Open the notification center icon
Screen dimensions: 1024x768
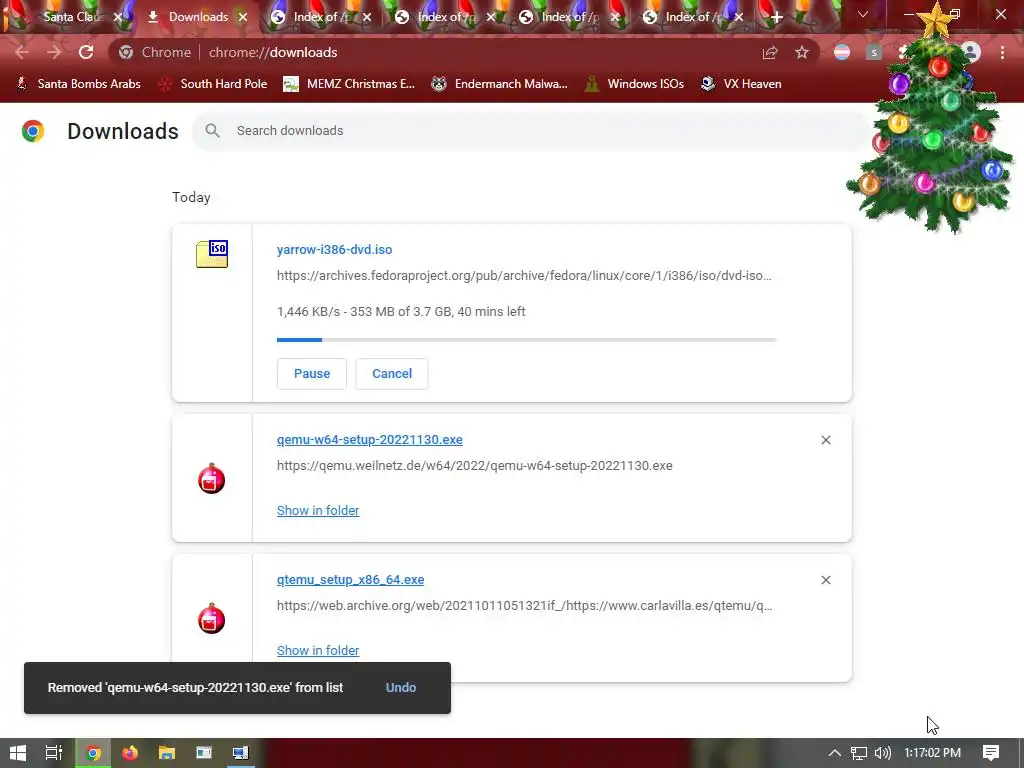991,753
